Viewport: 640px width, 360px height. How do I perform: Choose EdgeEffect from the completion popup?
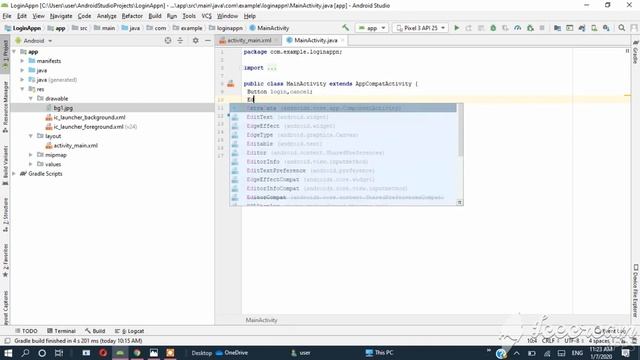(343, 126)
